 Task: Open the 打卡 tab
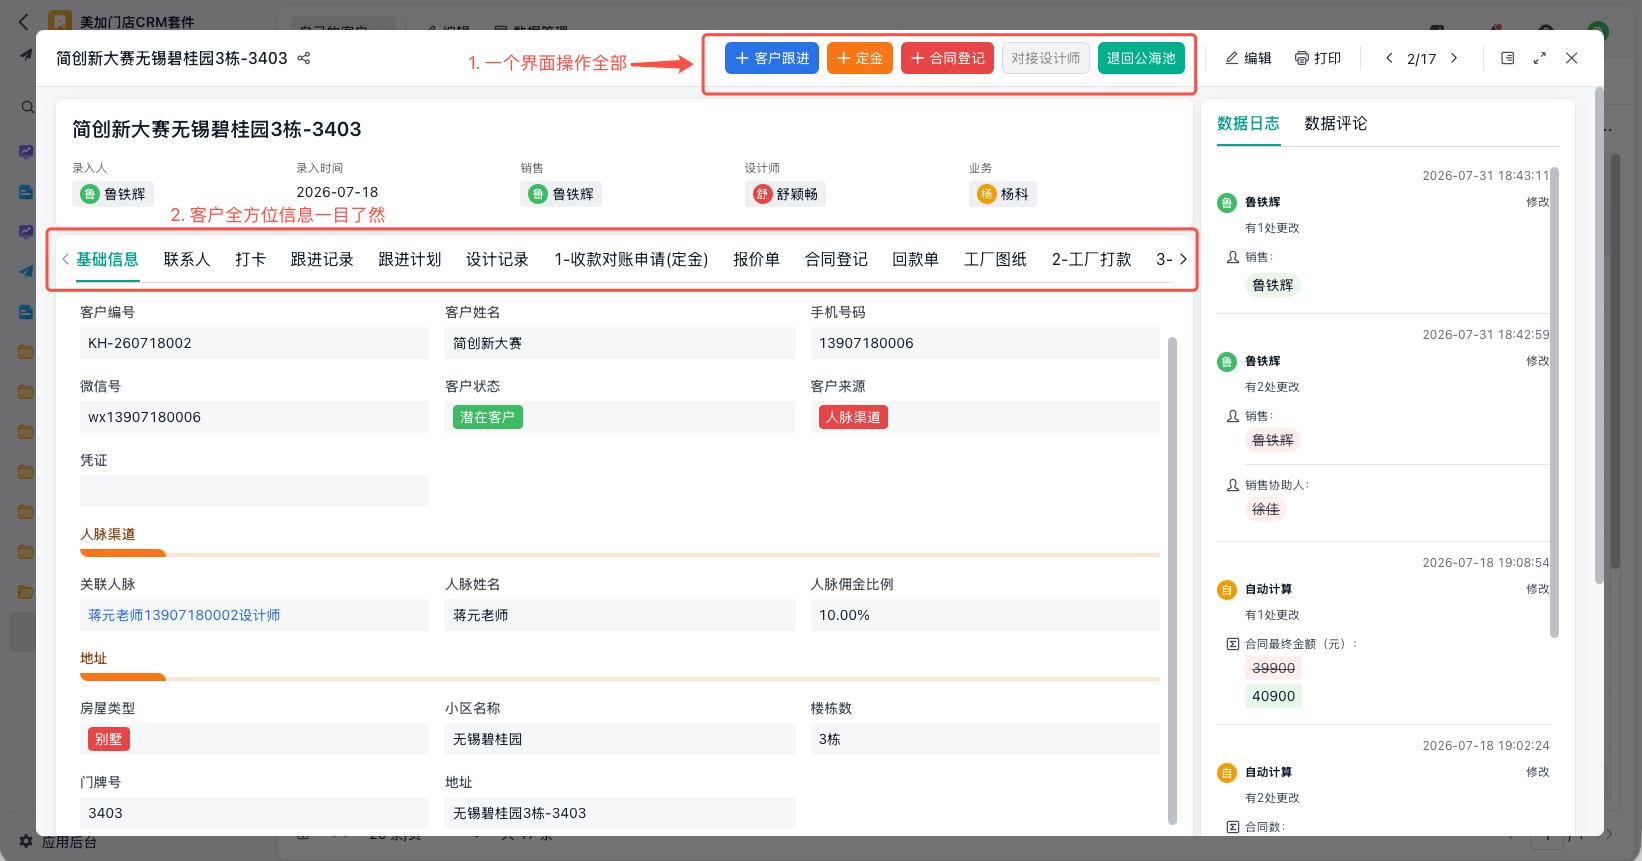coord(250,259)
